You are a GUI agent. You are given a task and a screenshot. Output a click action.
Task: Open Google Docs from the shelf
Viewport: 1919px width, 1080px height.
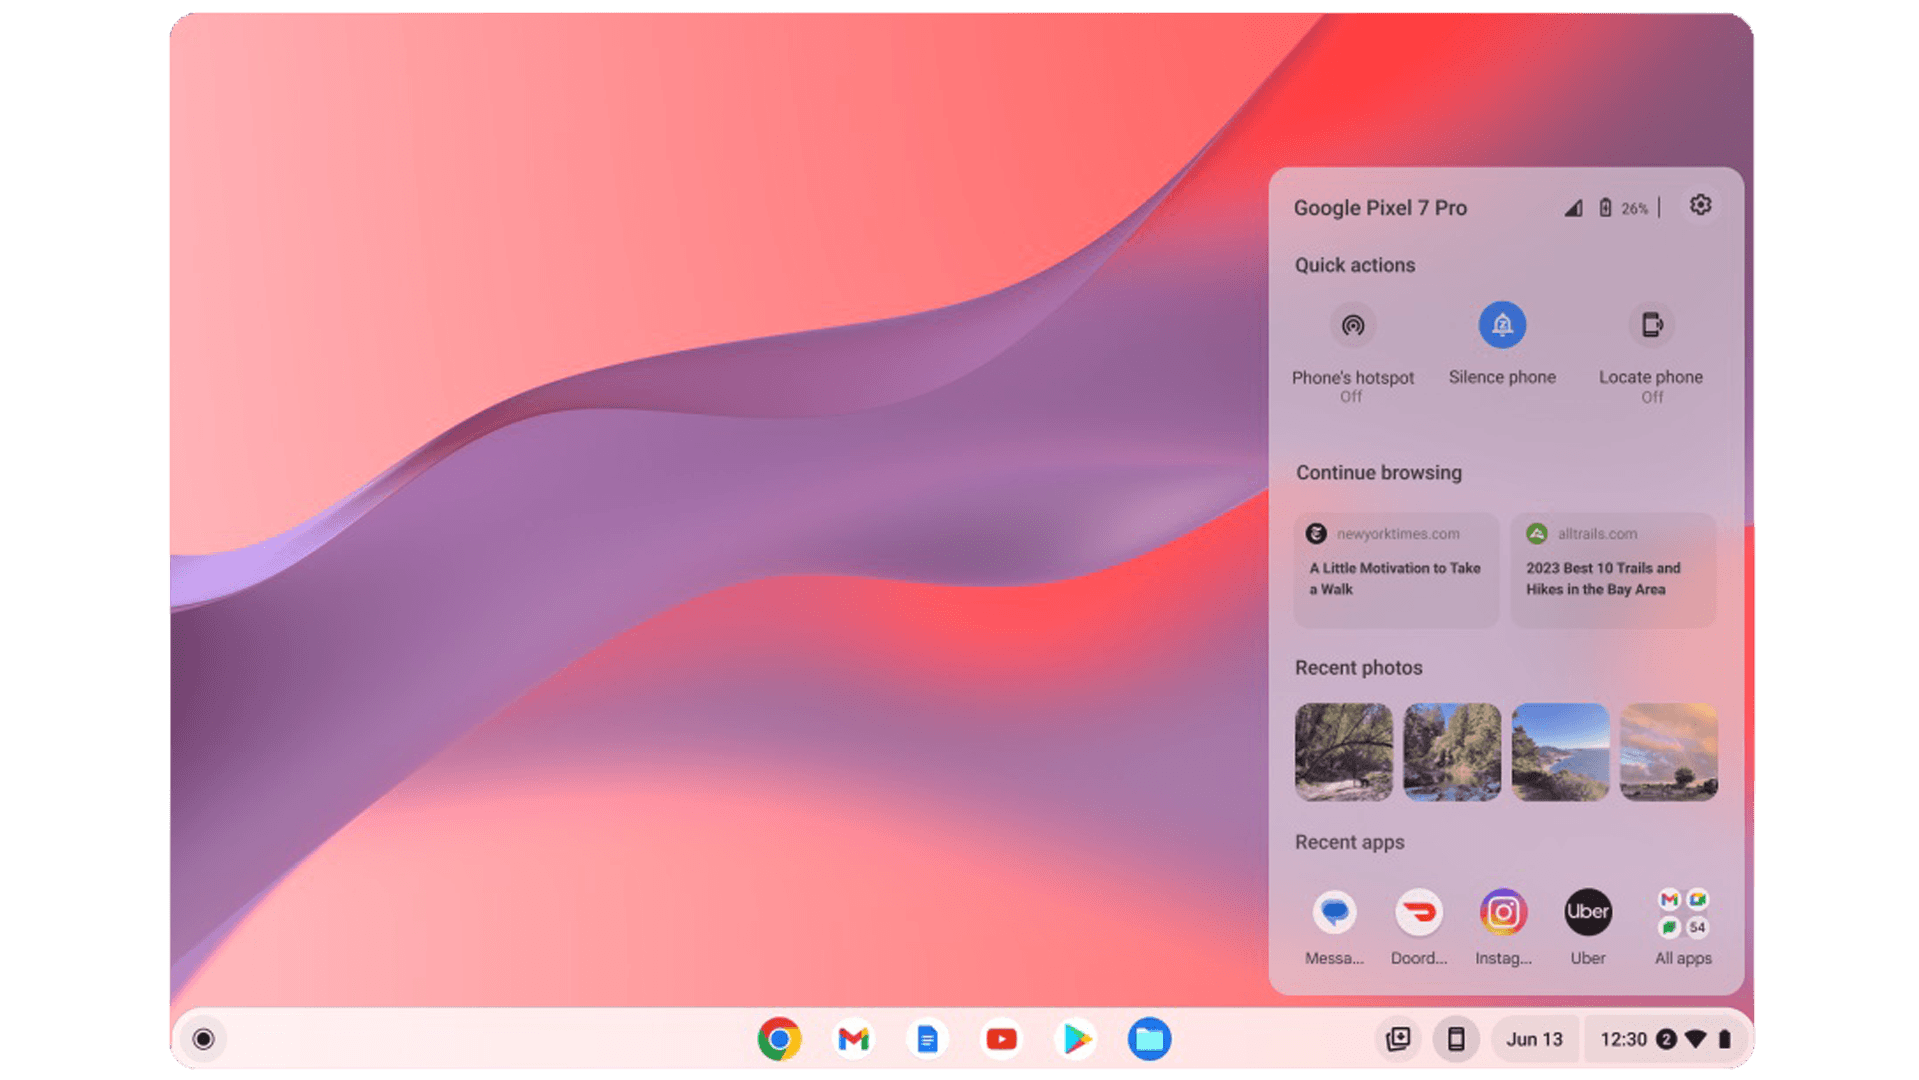[927, 1039]
